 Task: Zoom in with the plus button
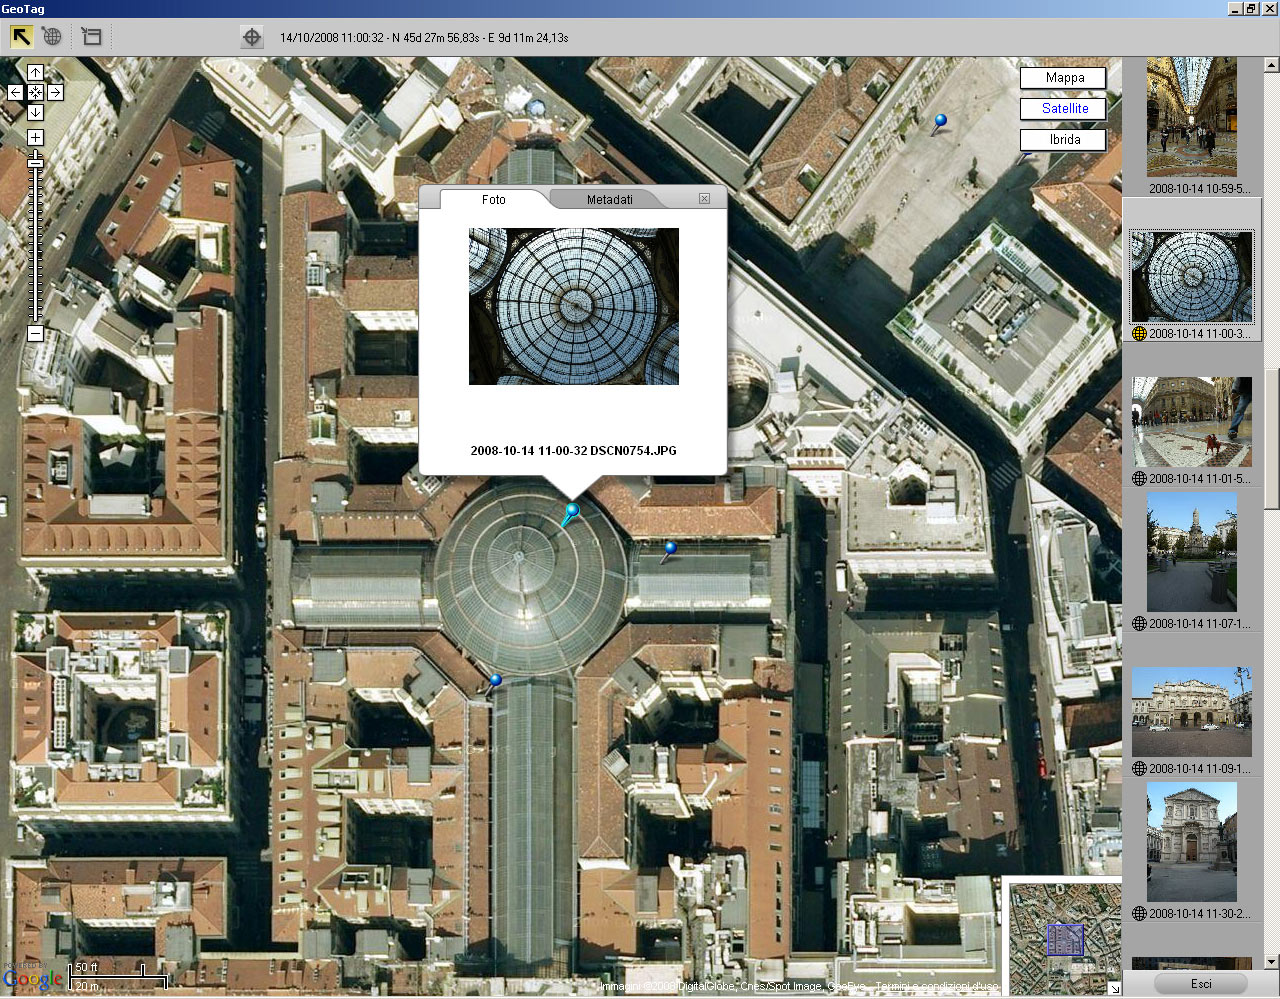(35, 137)
